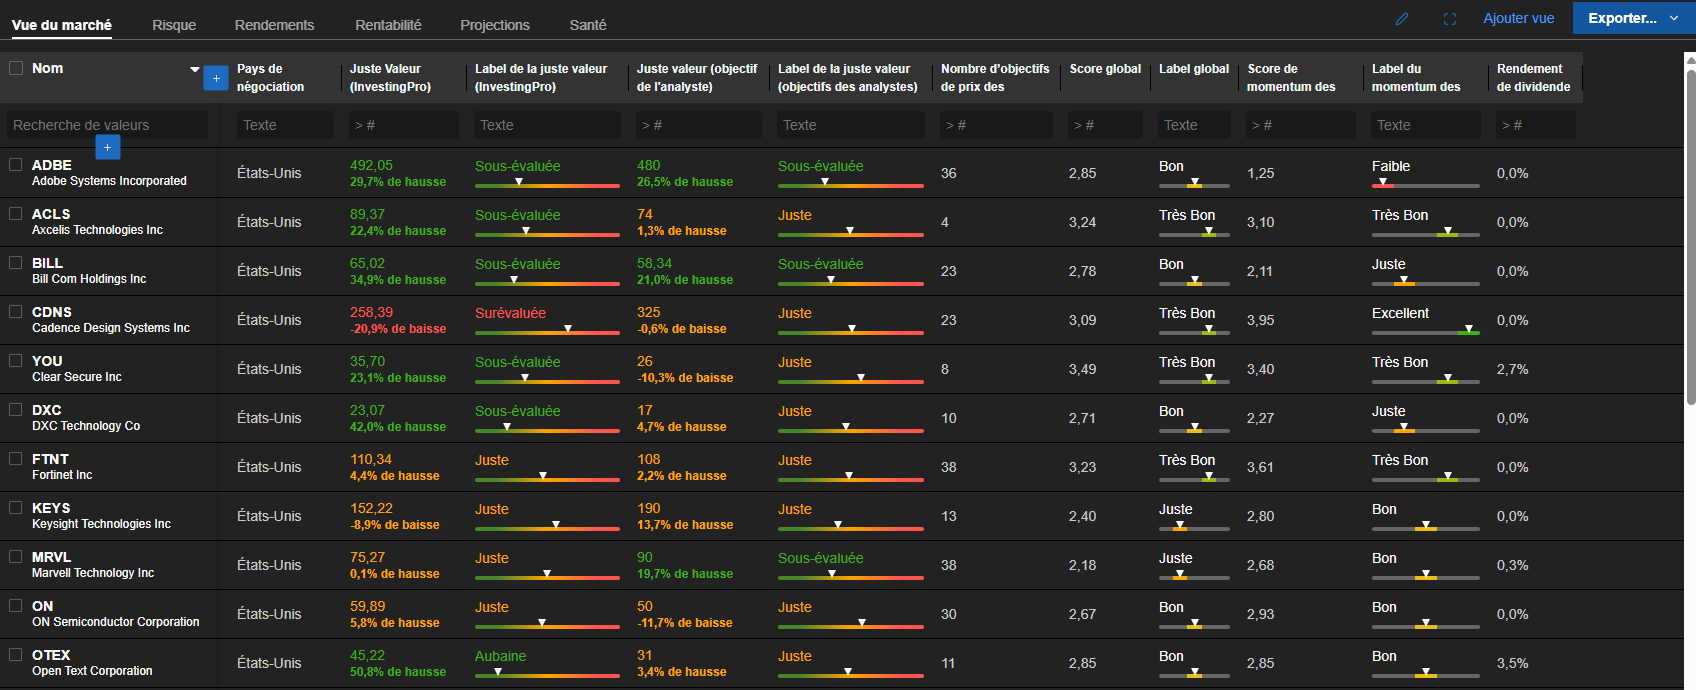1696x690 pixels.
Task: Open the Santé tab
Action: pos(588,25)
